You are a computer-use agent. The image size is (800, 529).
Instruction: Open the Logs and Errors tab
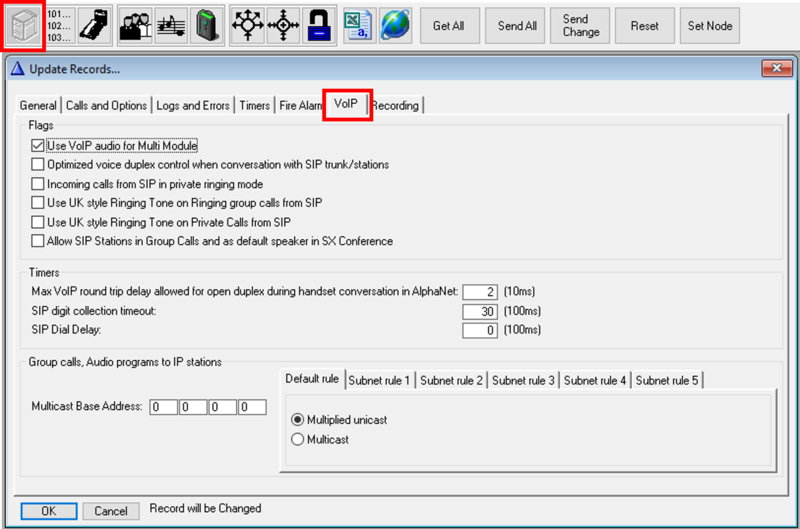193,106
